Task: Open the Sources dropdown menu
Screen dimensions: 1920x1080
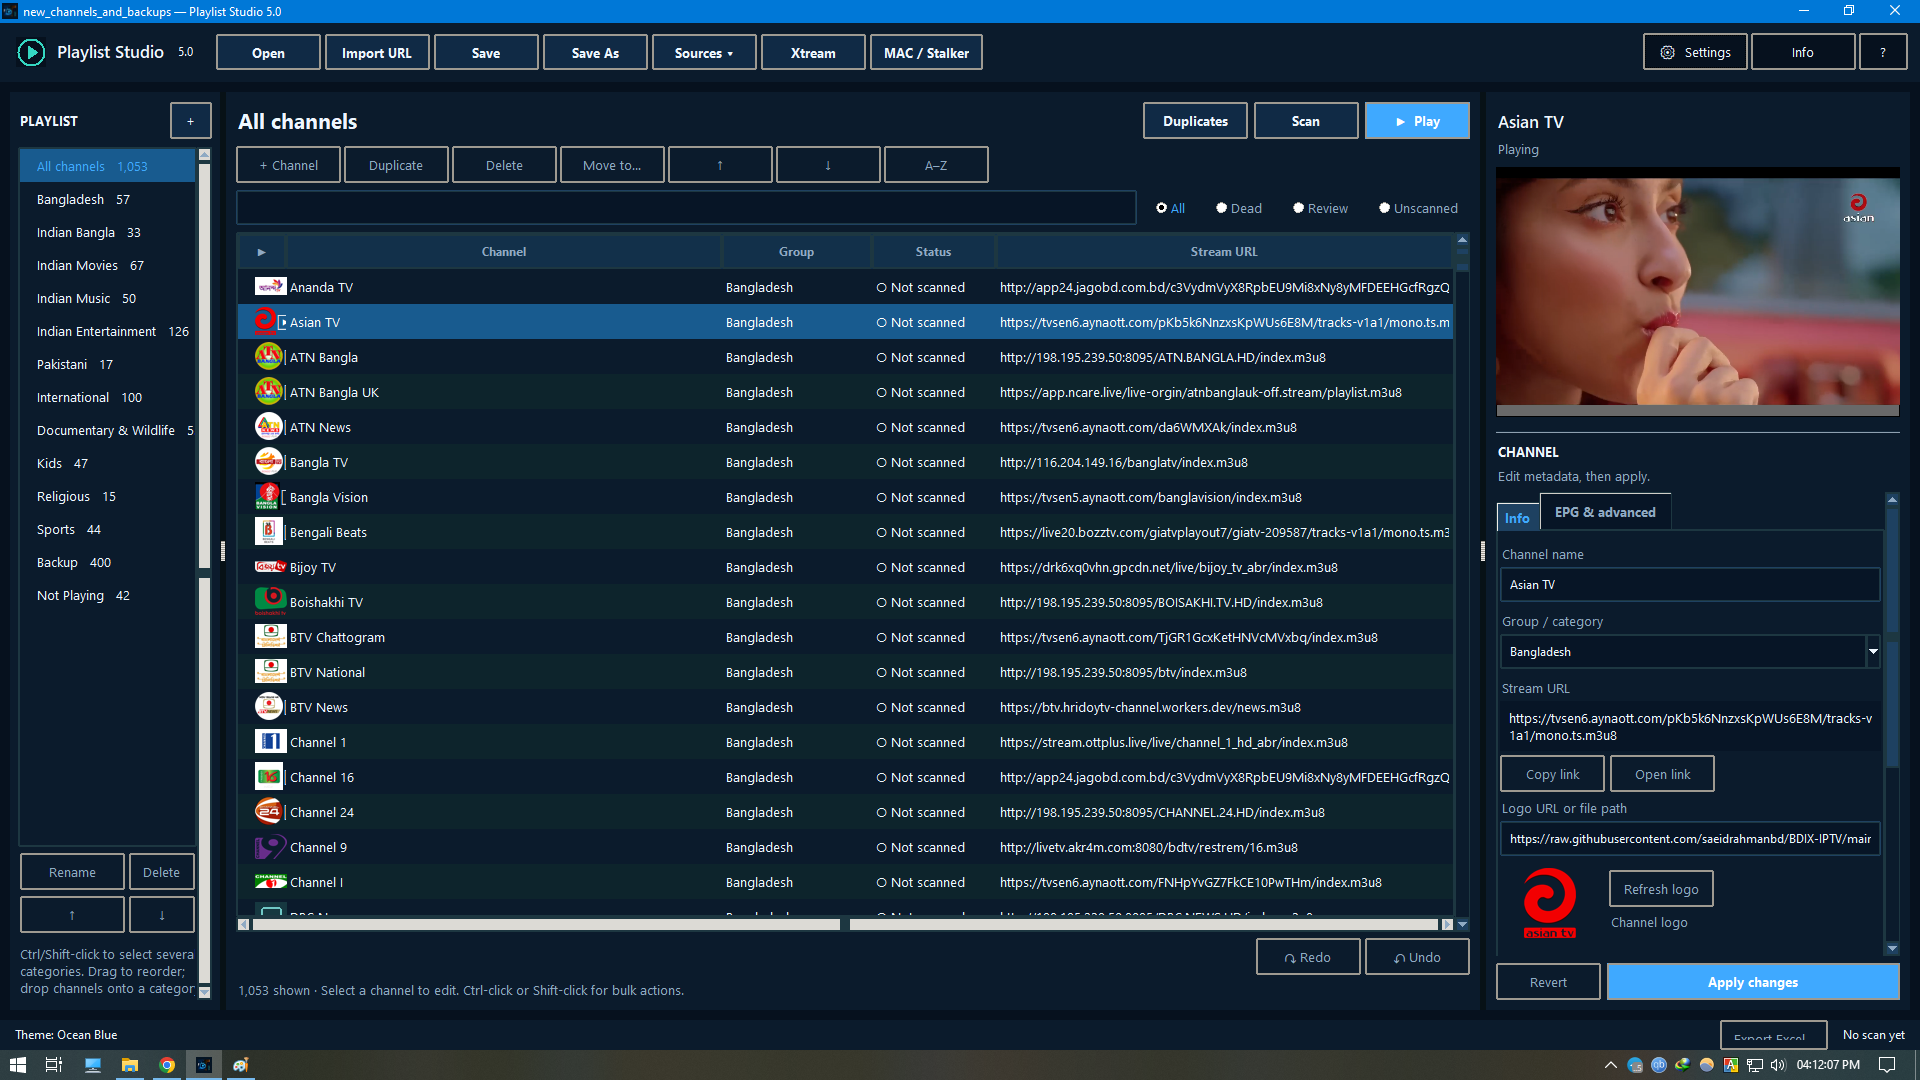Action: point(704,53)
